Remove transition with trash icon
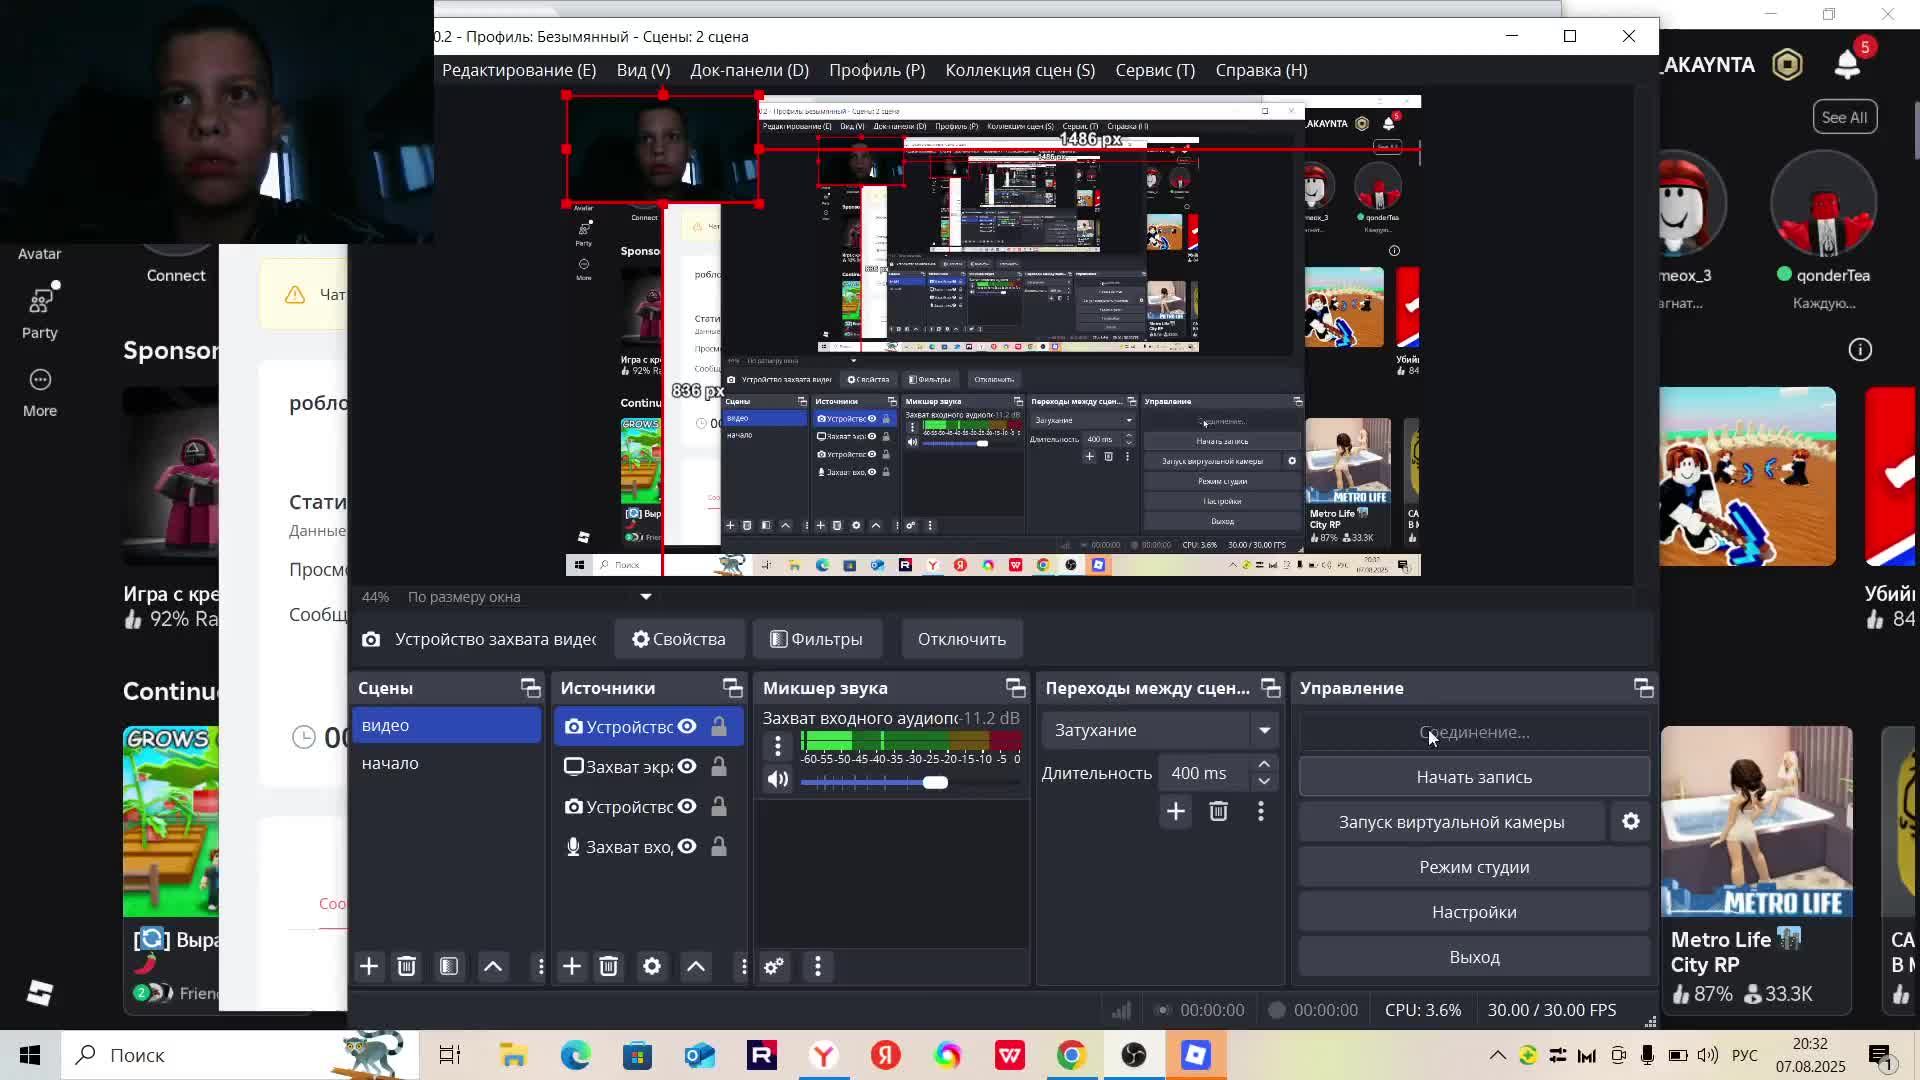The image size is (1920, 1080). click(1218, 811)
